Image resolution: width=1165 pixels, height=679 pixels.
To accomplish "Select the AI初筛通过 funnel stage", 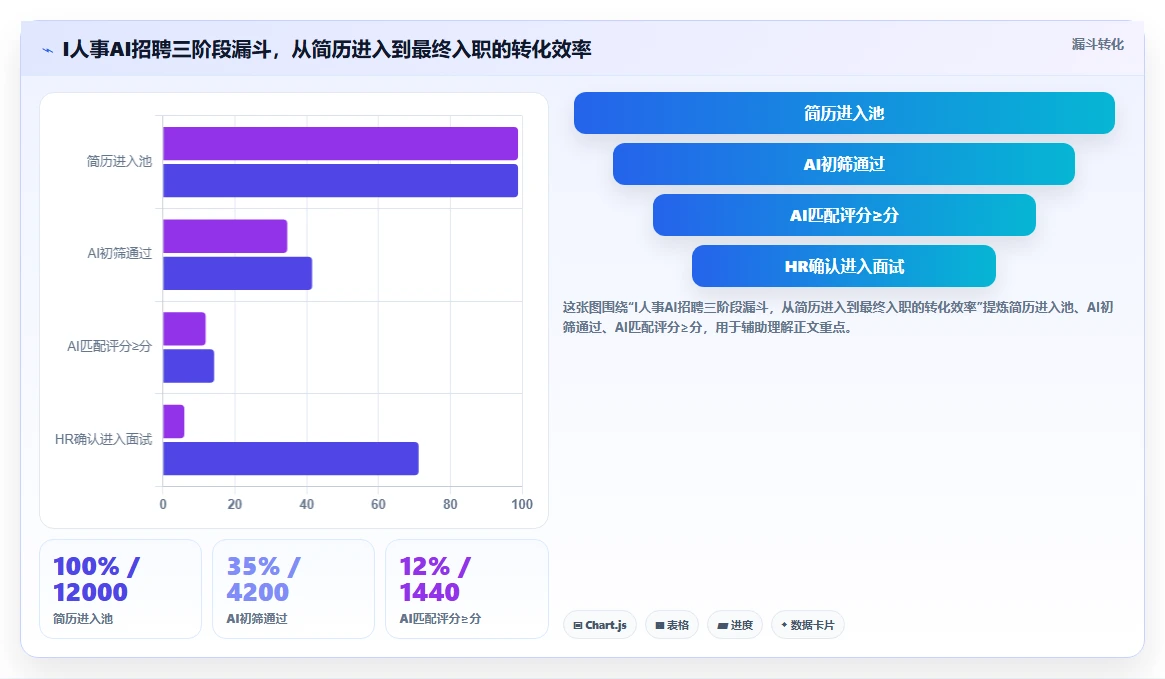I will [x=843, y=164].
